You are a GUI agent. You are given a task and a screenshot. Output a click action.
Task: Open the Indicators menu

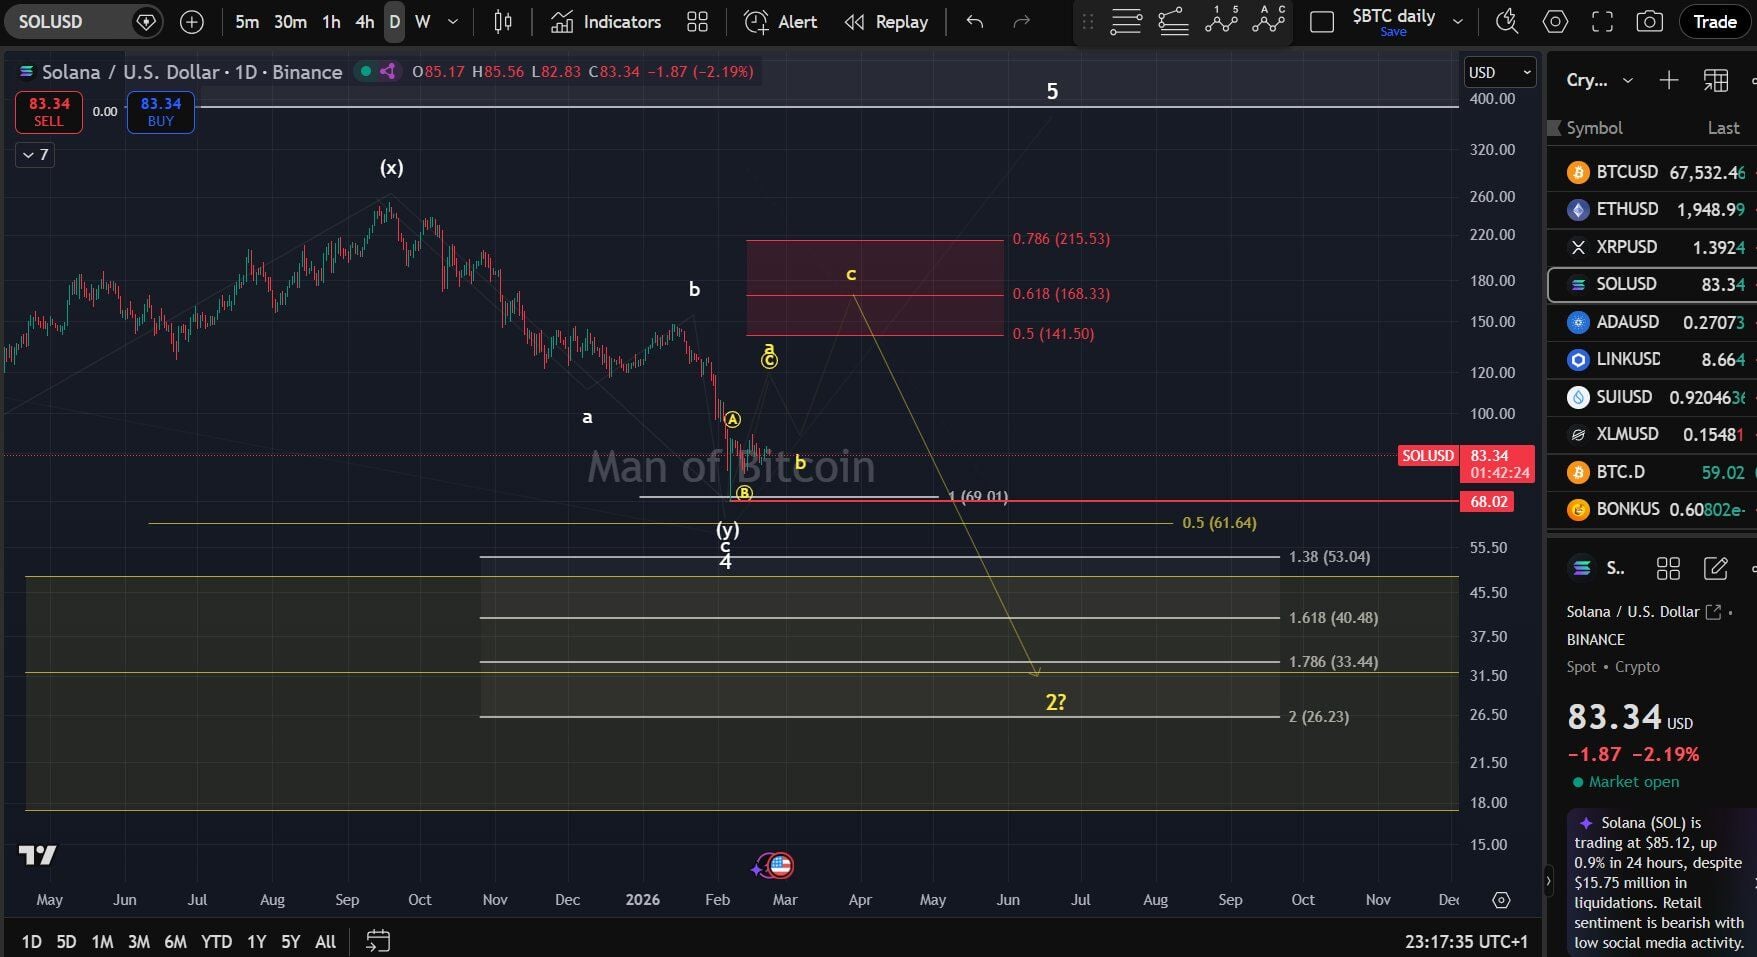click(606, 21)
